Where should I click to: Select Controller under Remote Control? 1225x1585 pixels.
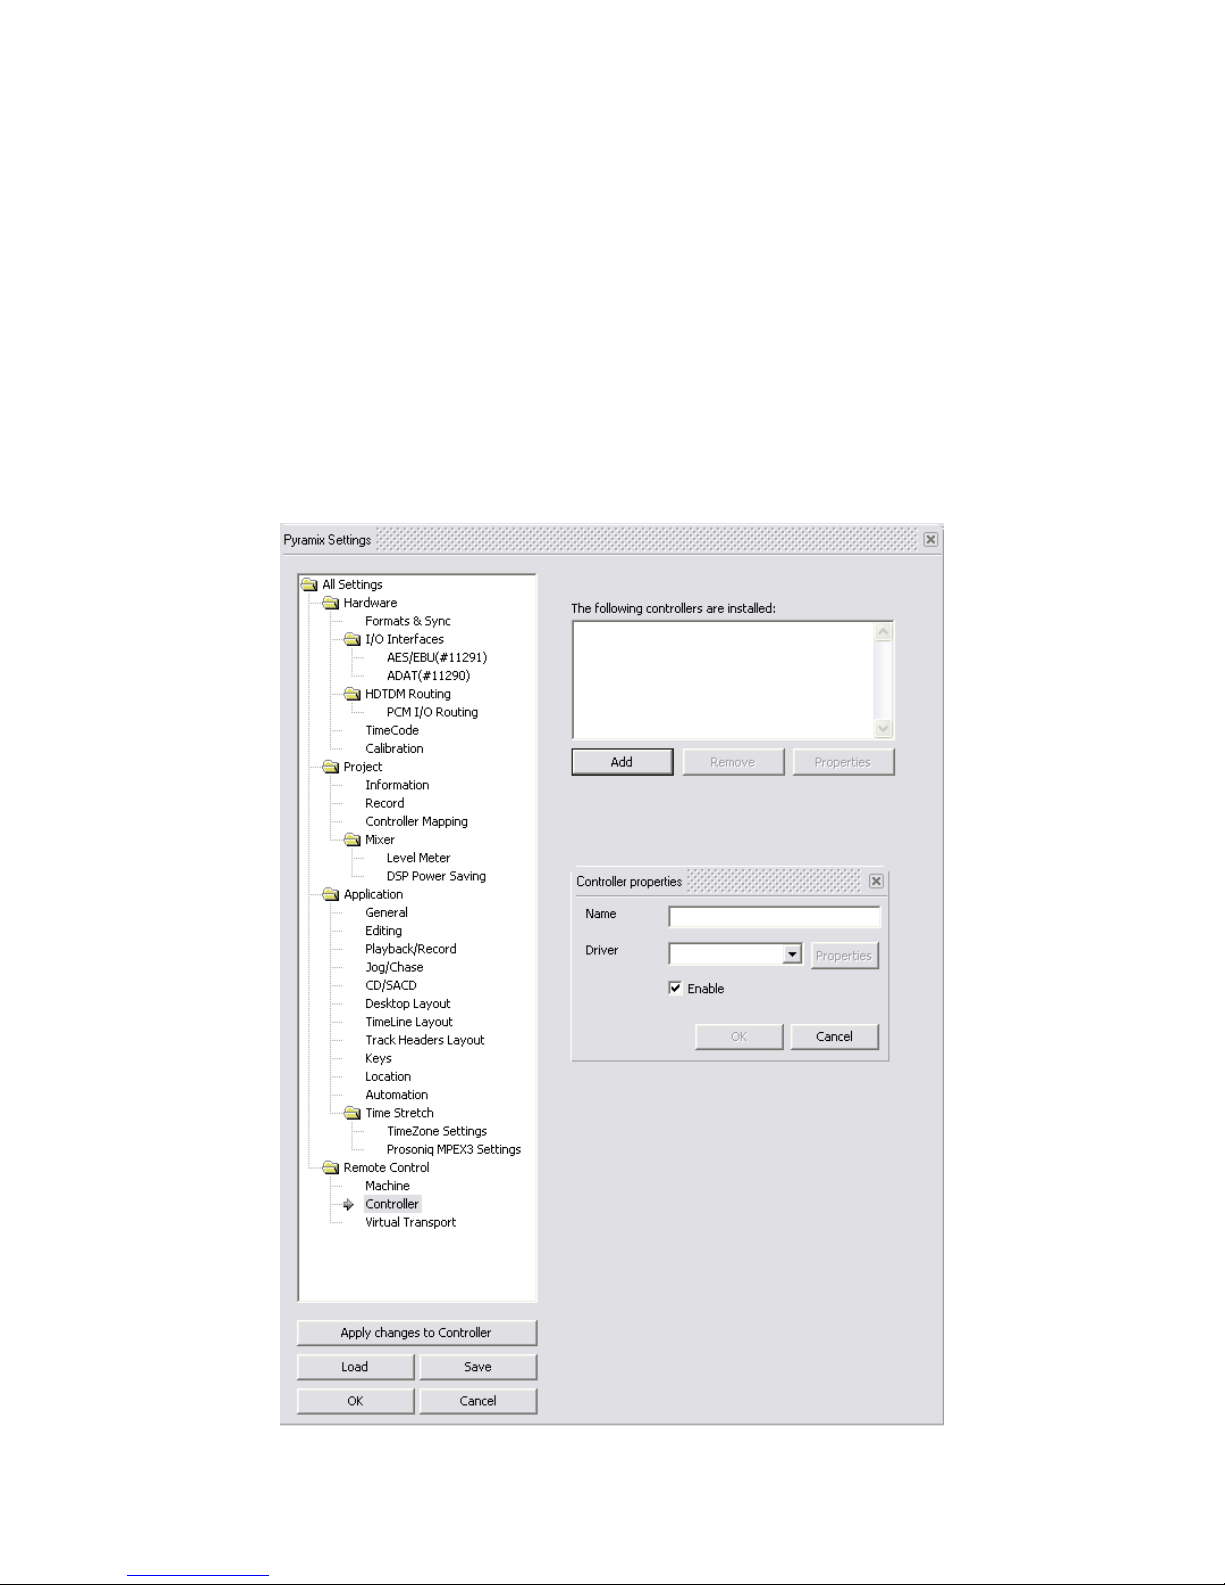coord(392,1204)
